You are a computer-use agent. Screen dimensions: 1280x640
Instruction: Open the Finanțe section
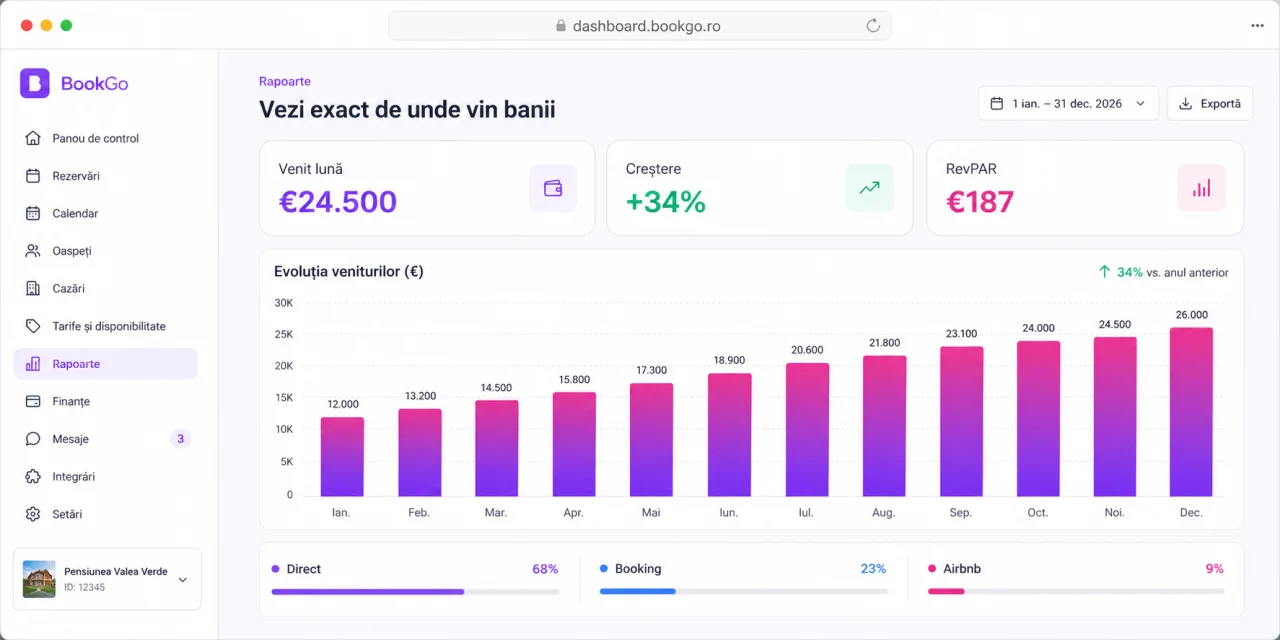(x=106, y=401)
